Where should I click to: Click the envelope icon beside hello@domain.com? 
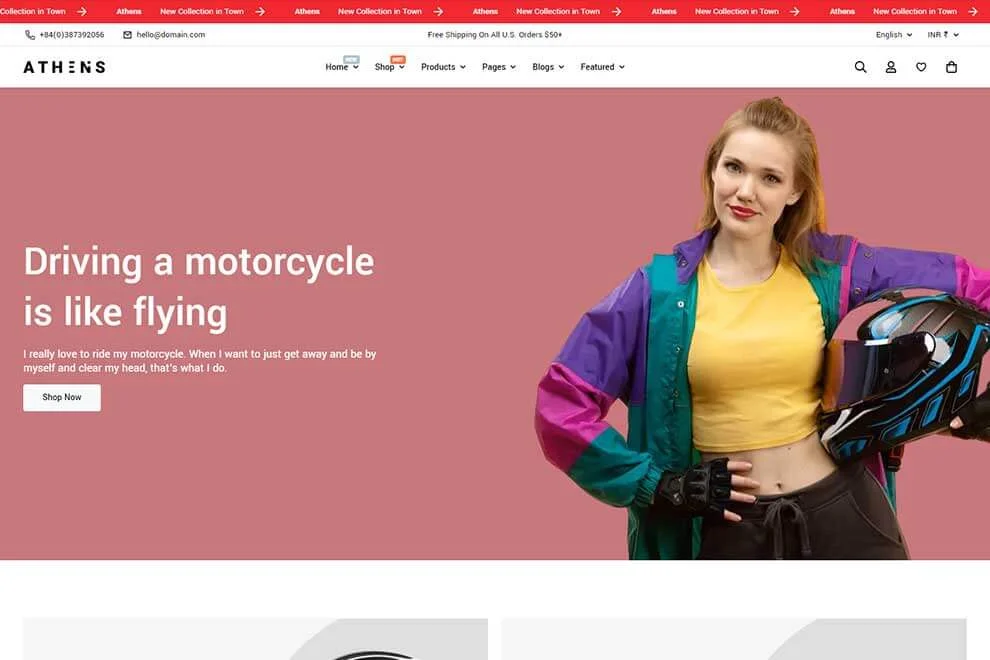pyautogui.click(x=128, y=35)
